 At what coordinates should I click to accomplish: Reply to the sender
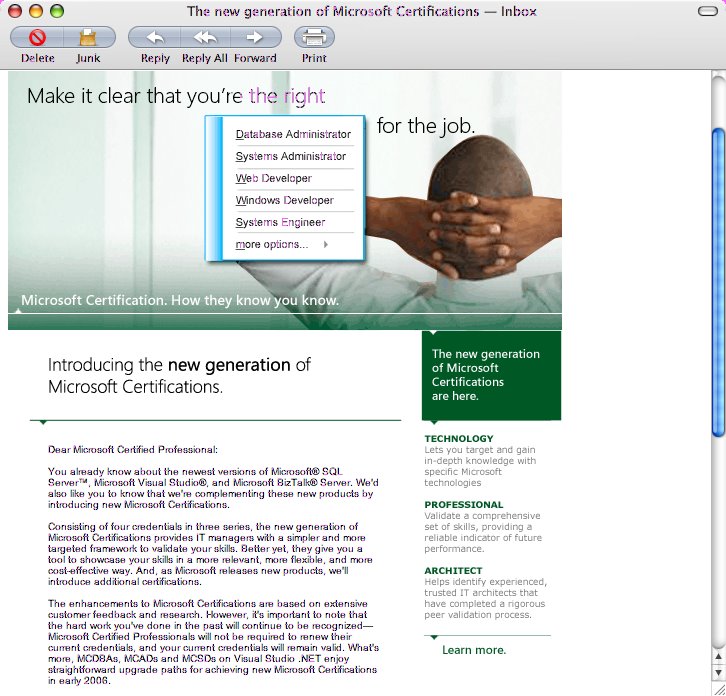click(x=155, y=38)
